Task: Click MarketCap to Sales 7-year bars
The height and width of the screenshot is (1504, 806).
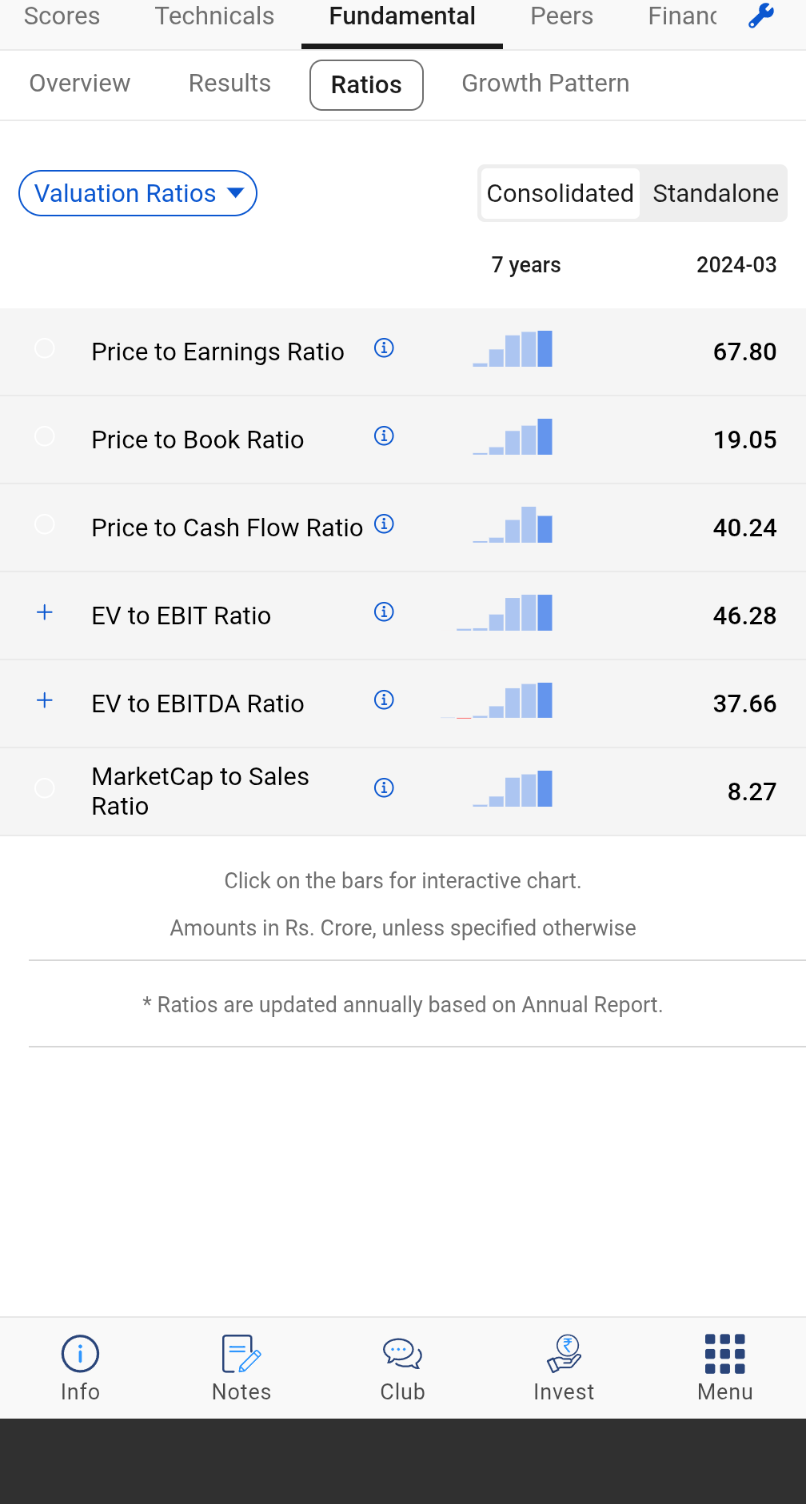Action: [x=513, y=789]
